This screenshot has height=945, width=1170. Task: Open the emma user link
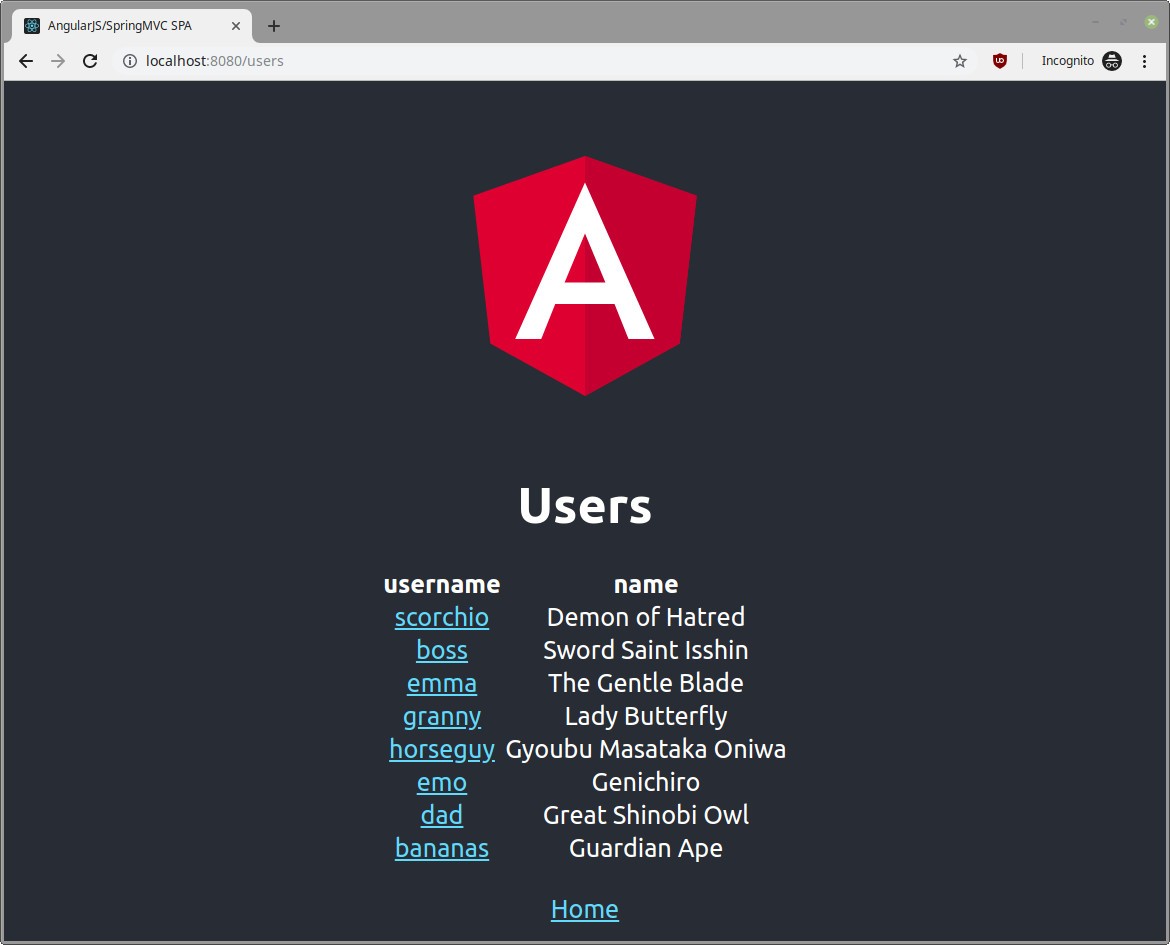coord(442,683)
